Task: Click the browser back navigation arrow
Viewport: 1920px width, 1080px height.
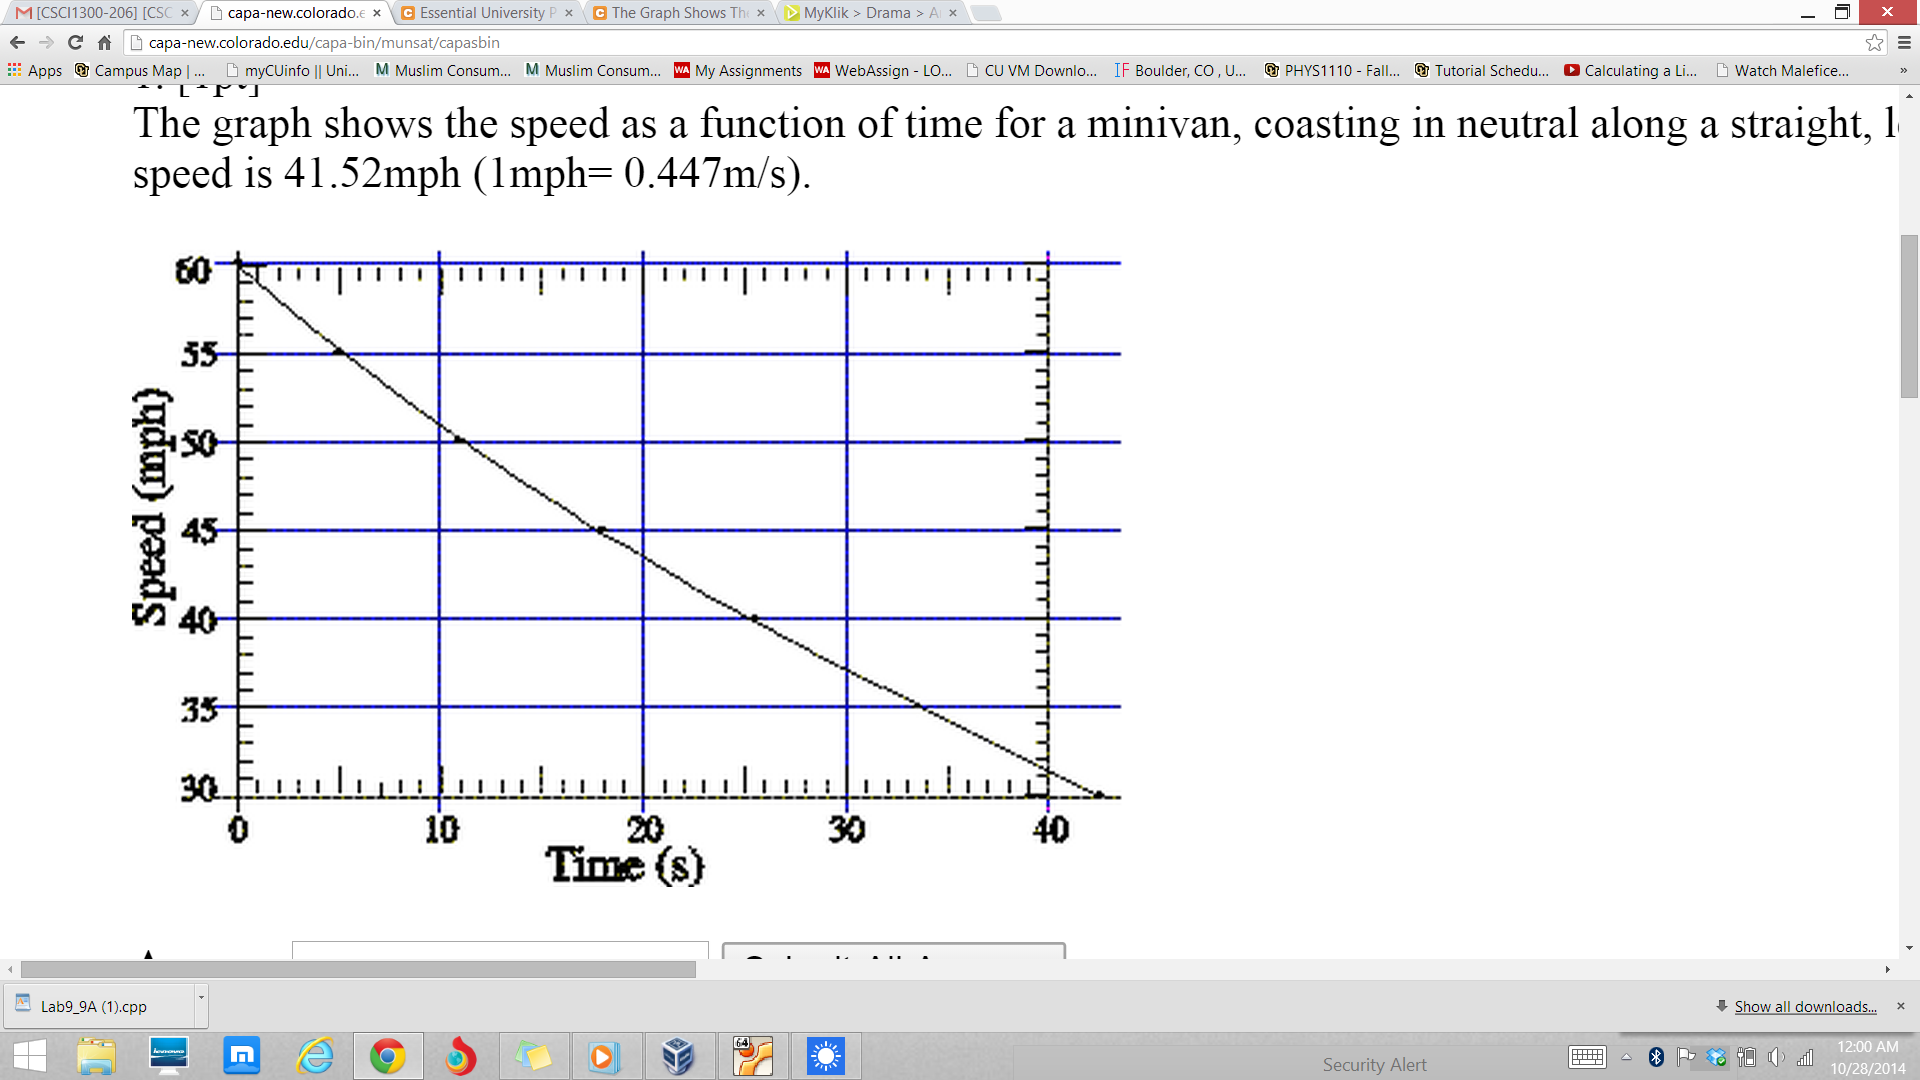Action: tap(17, 43)
